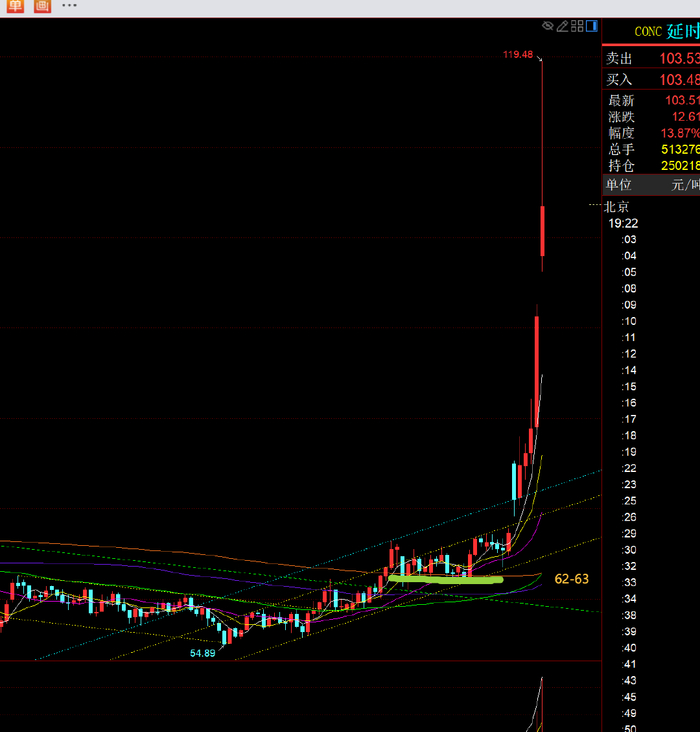Image resolution: width=700 pixels, height=732 pixels.
Task: Select the pencil drawing tool icon
Action: pyautogui.click(x=562, y=26)
